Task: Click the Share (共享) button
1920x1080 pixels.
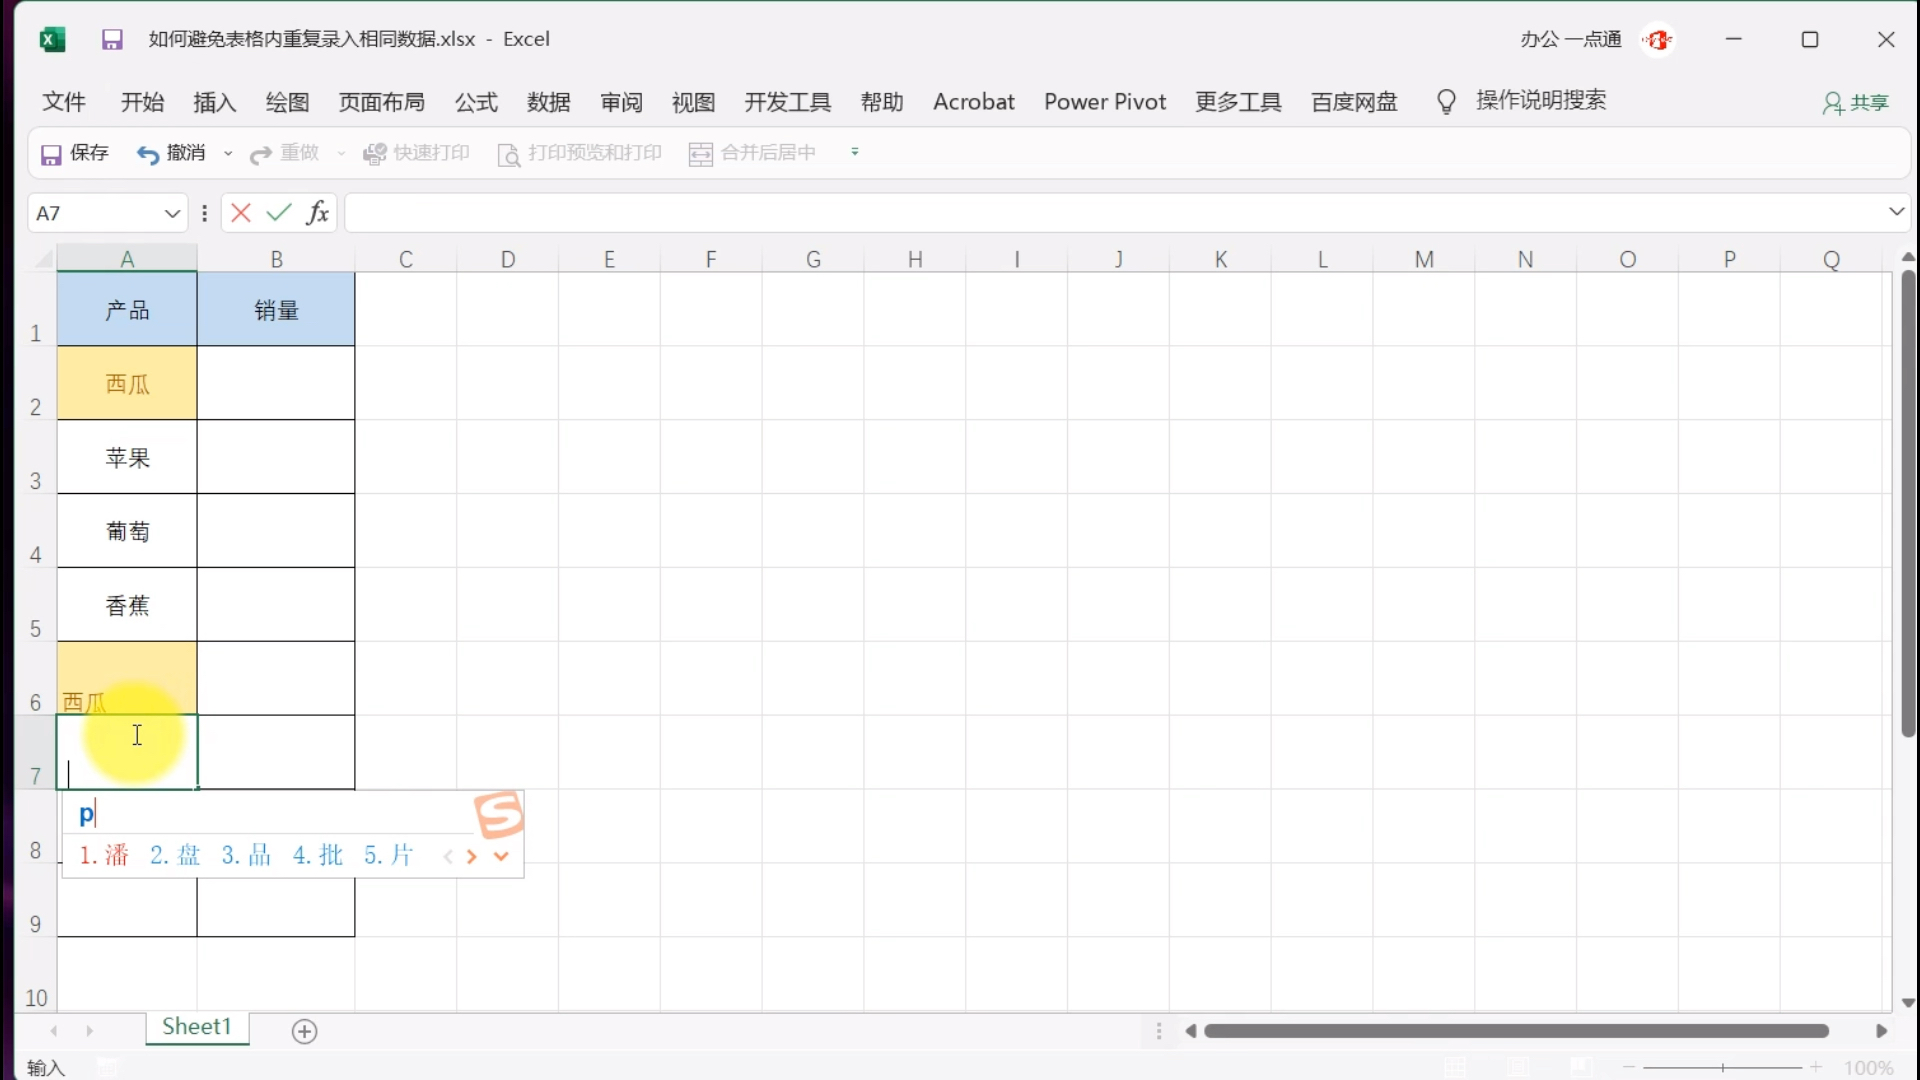Action: point(1856,103)
